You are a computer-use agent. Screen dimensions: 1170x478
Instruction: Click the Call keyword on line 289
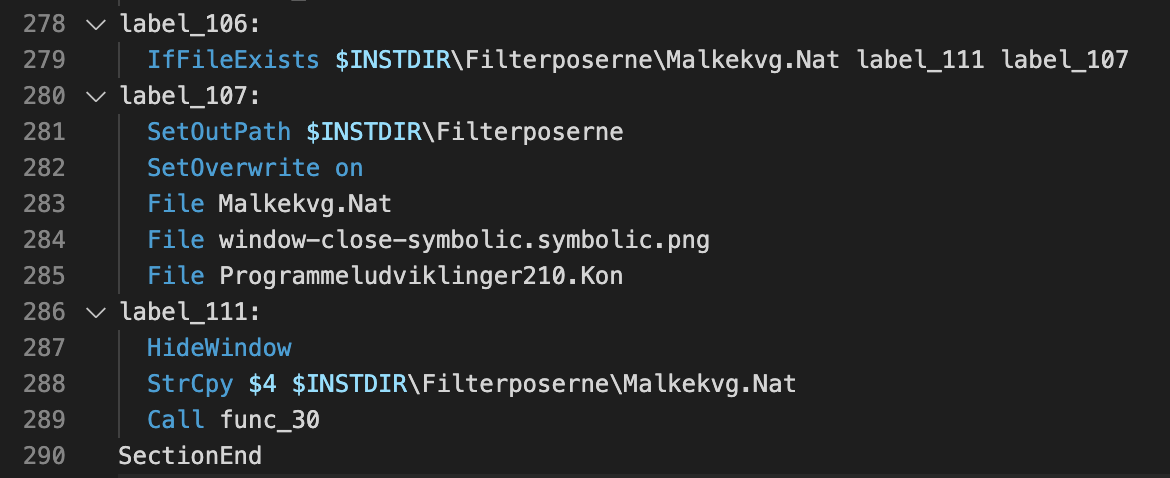click(x=176, y=420)
